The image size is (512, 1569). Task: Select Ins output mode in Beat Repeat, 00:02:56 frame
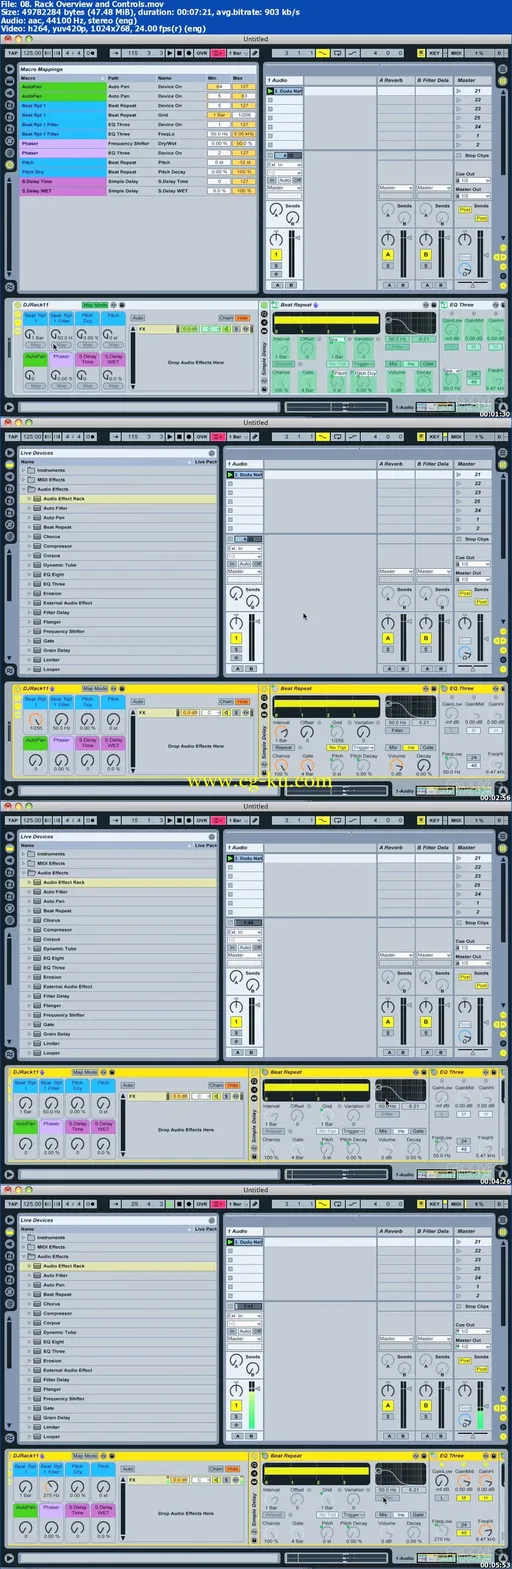pyautogui.click(x=411, y=747)
